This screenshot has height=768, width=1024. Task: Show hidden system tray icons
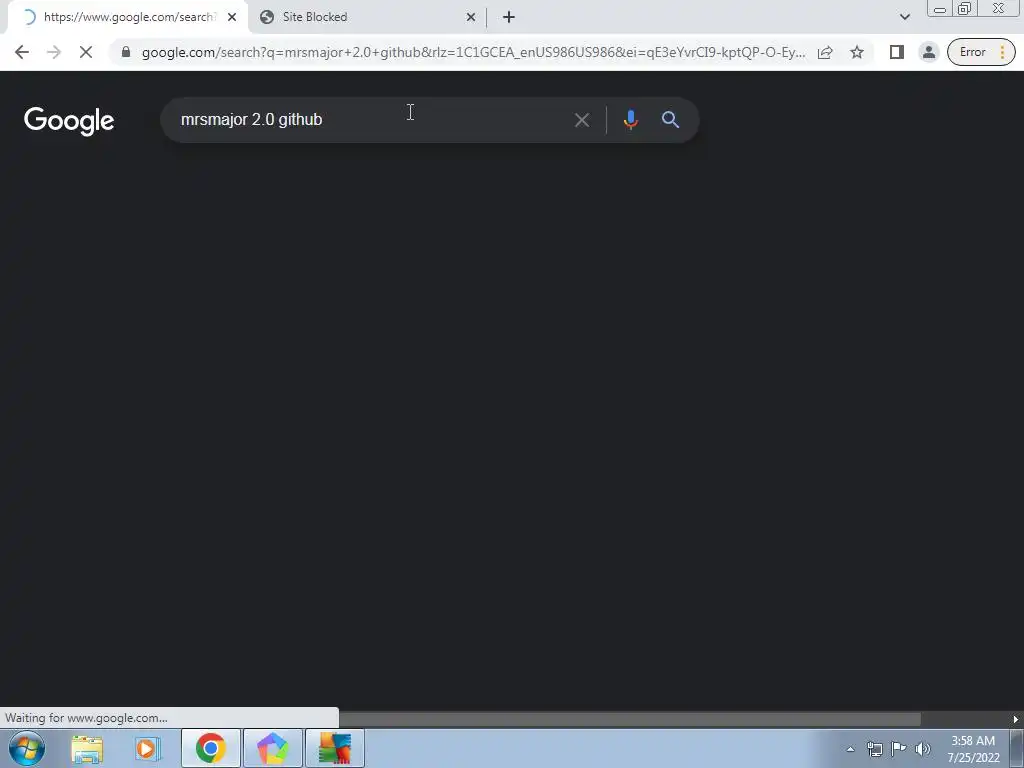pyautogui.click(x=850, y=749)
